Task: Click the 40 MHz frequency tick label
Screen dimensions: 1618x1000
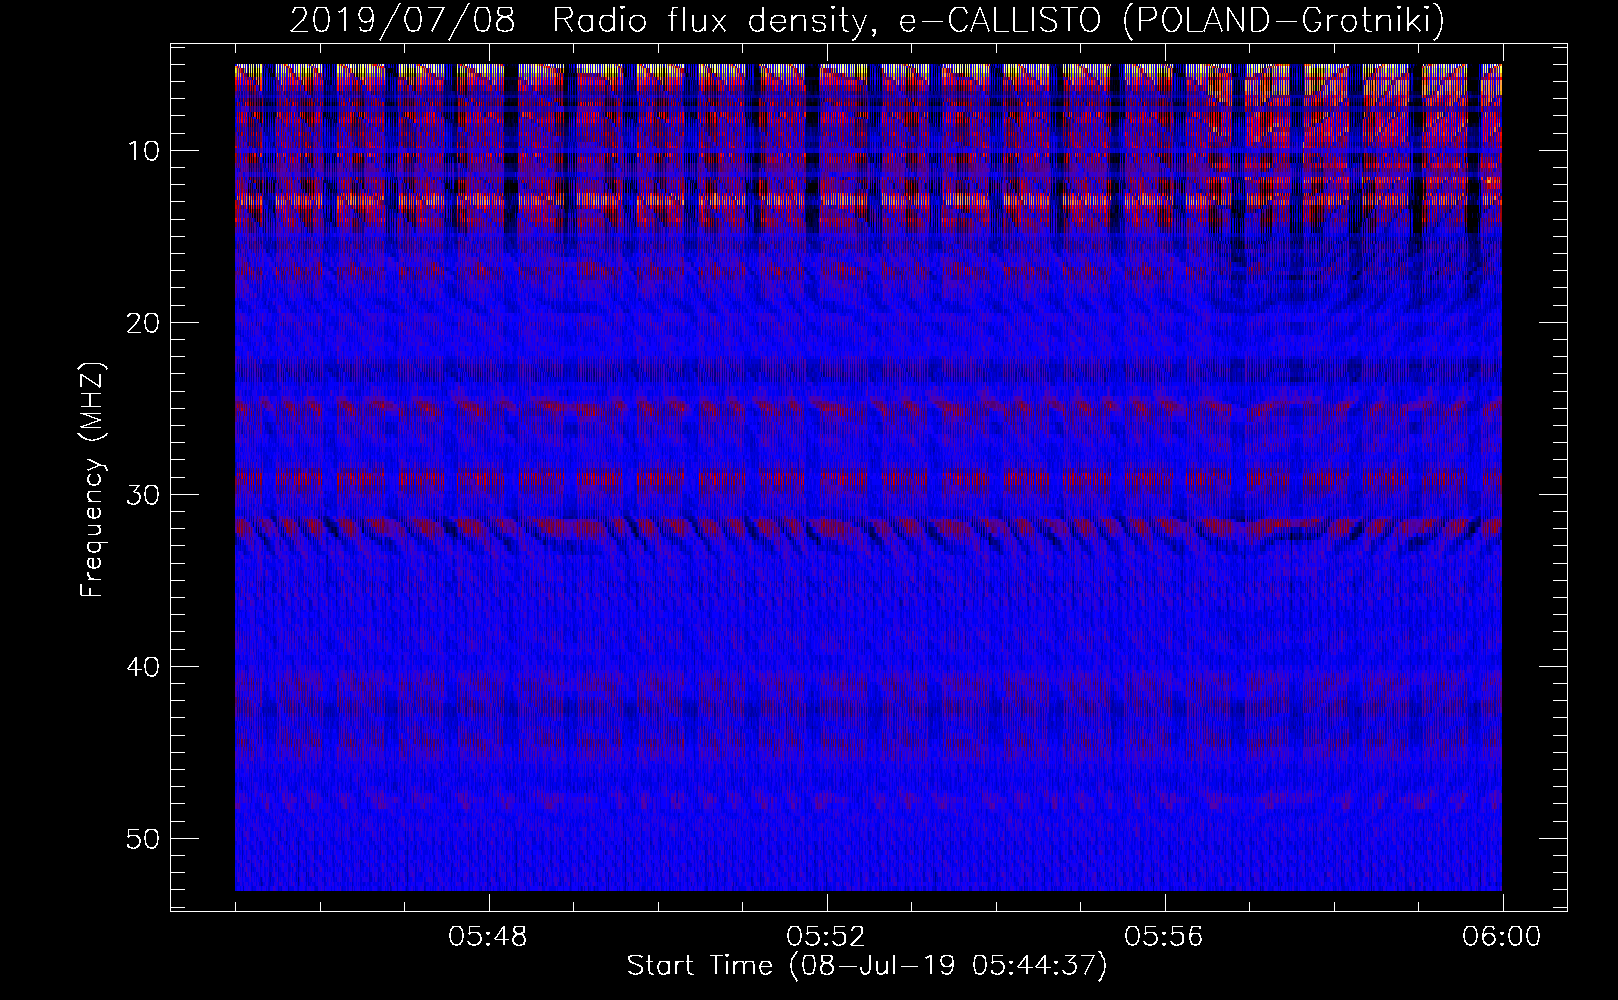Action: pyautogui.click(x=145, y=666)
